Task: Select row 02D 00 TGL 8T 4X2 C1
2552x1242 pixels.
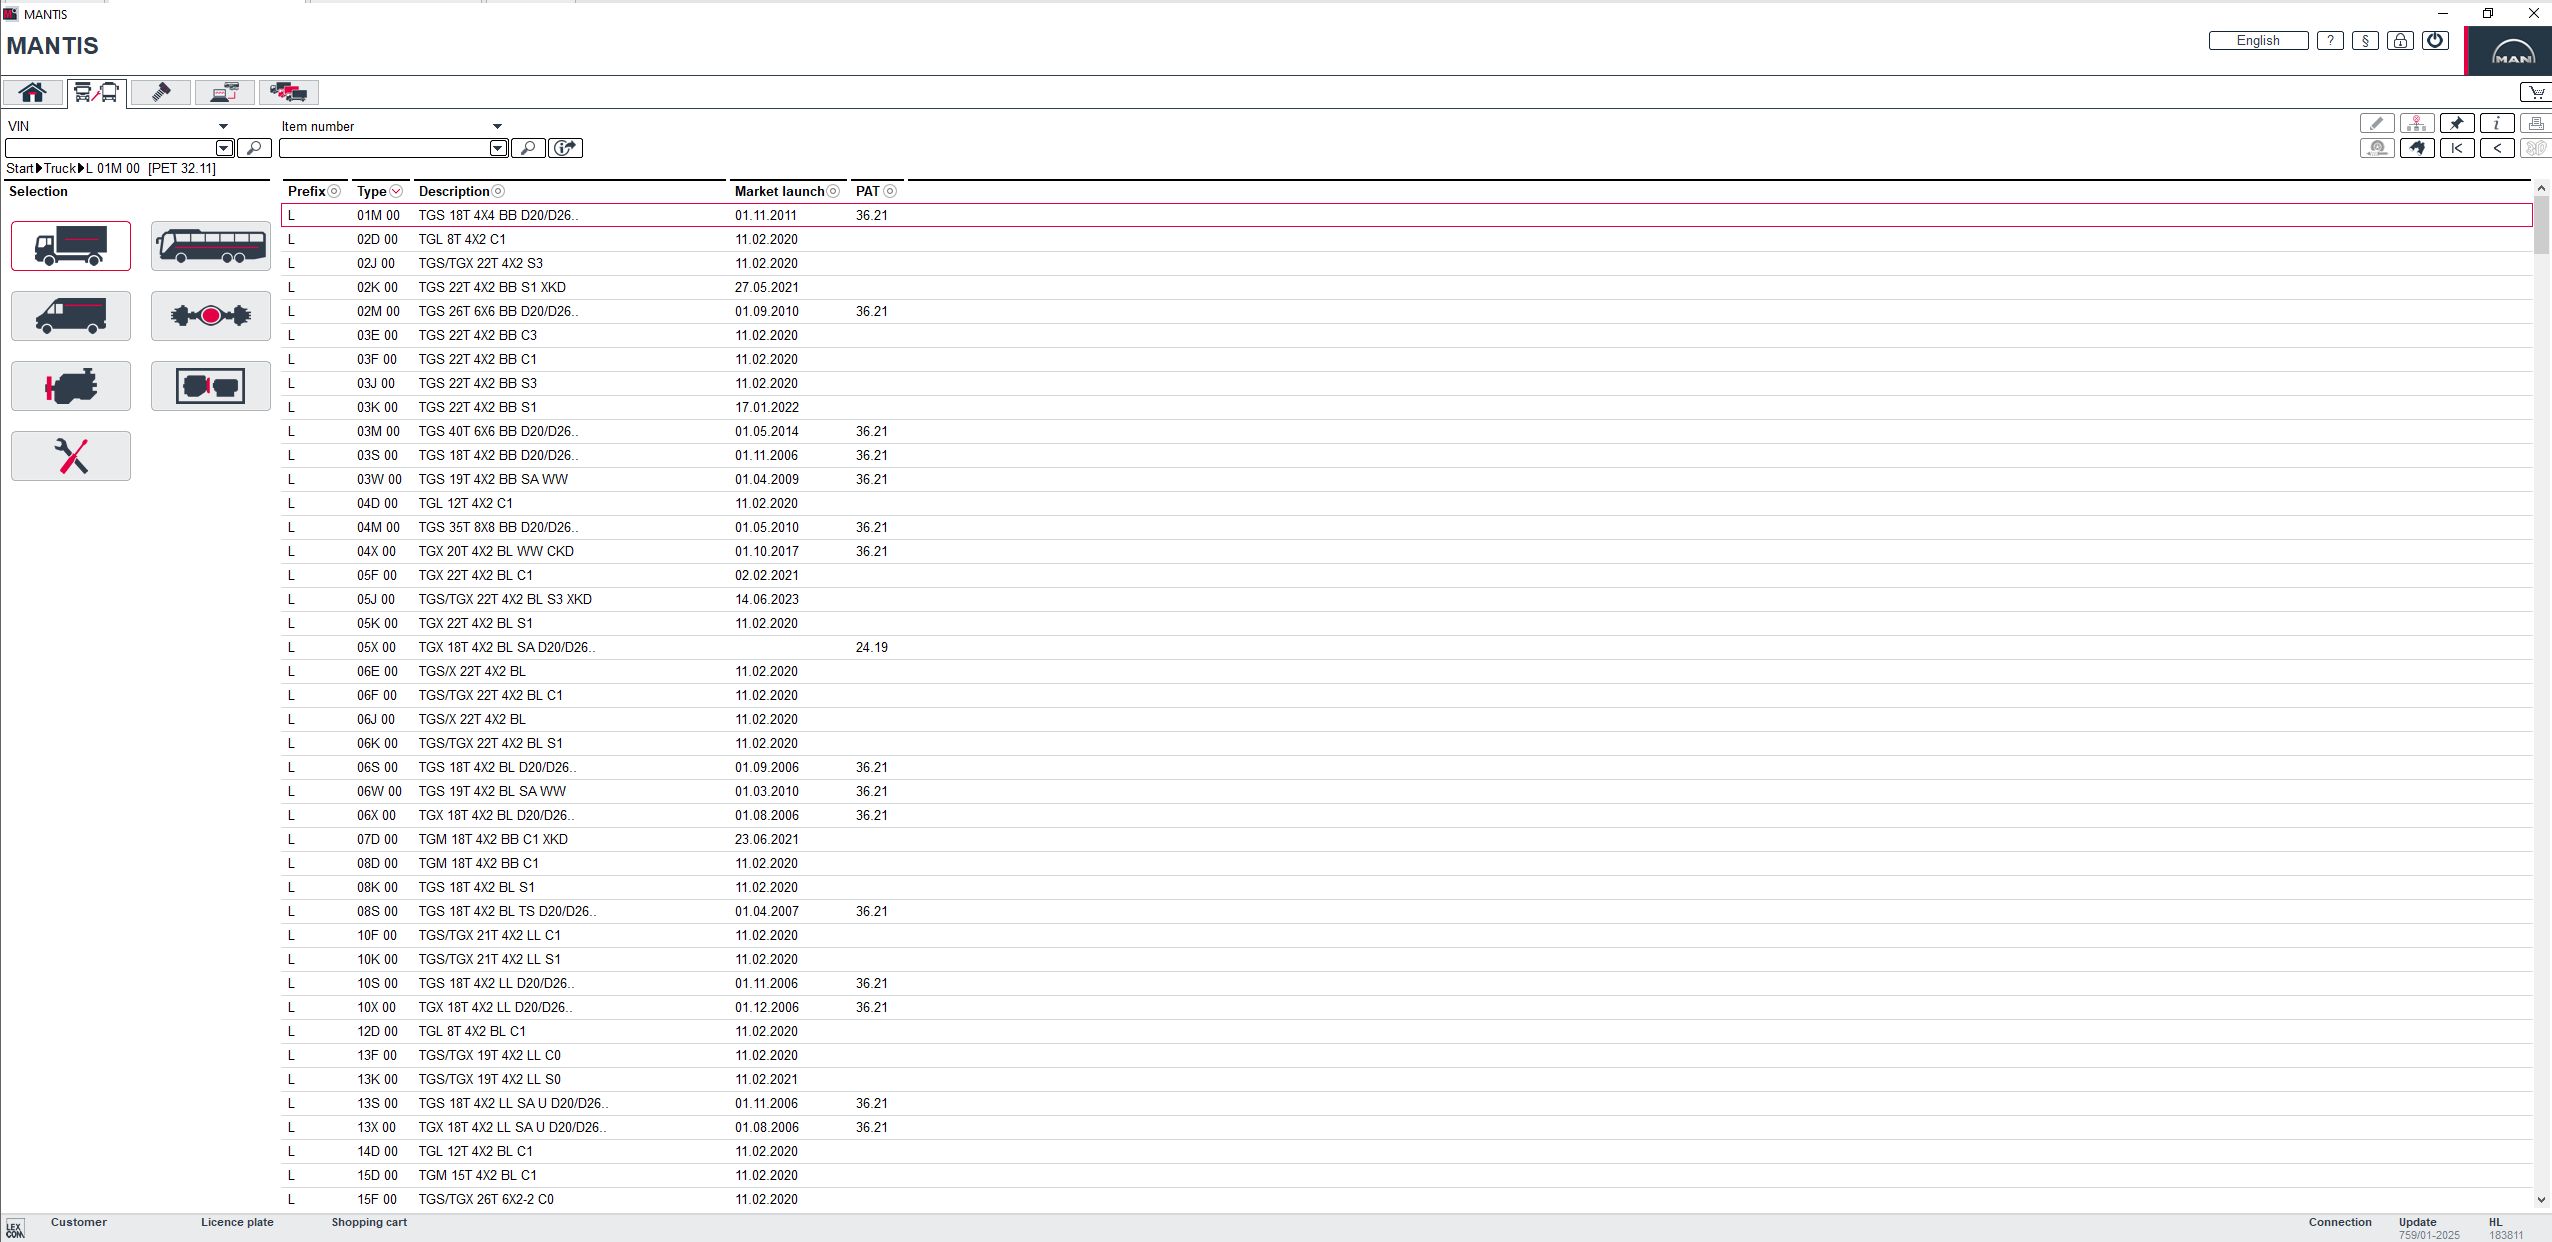Action: pos(1407,239)
